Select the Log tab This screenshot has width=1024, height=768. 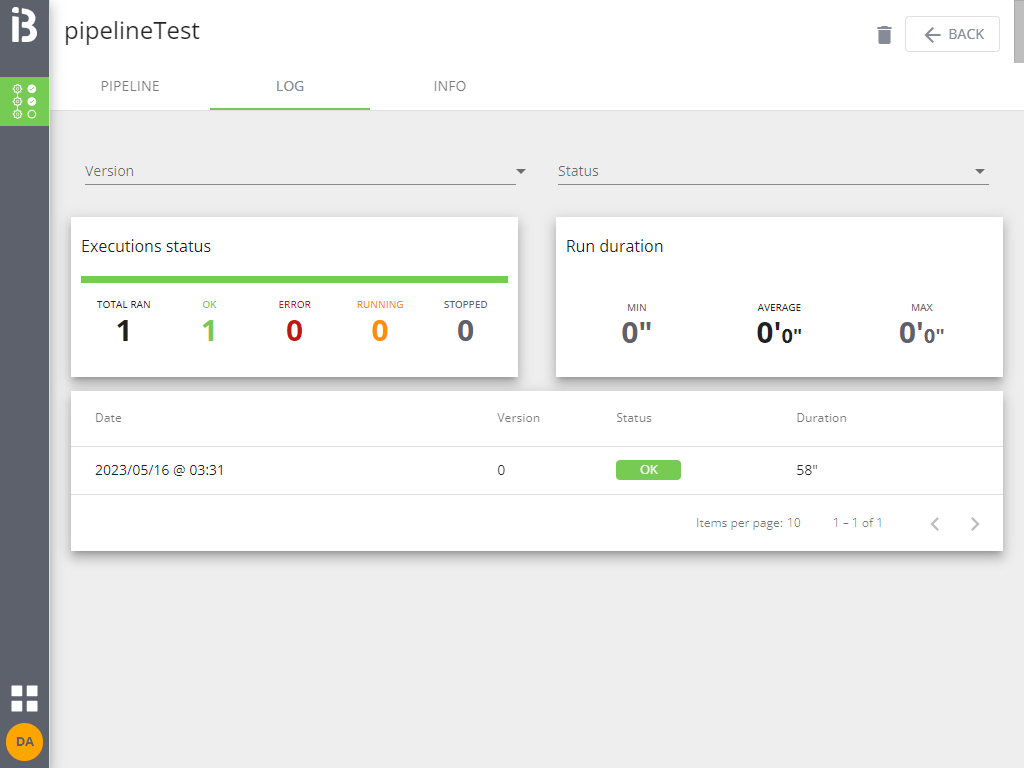click(x=290, y=86)
